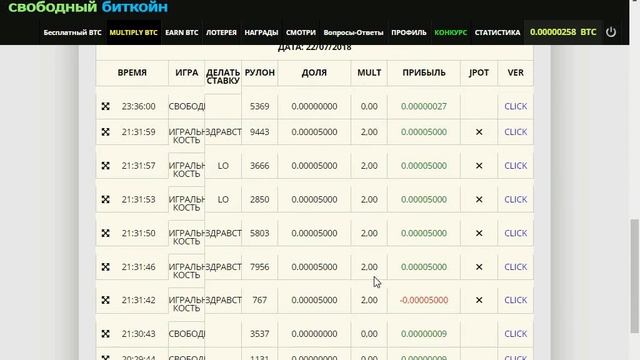Screen dimensions: 640x360
Task: Open the ПРОФИЛЬ menu item
Action: (409, 32)
